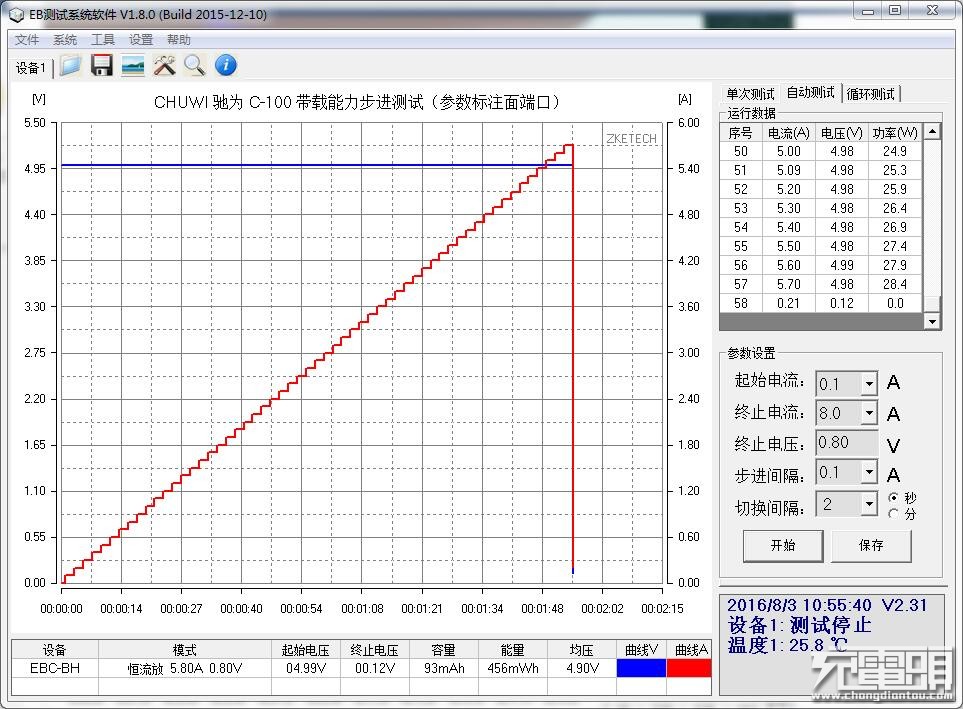Expand the 终止电流 dropdown arrow
This screenshot has height=709, width=963.
click(x=869, y=413)
